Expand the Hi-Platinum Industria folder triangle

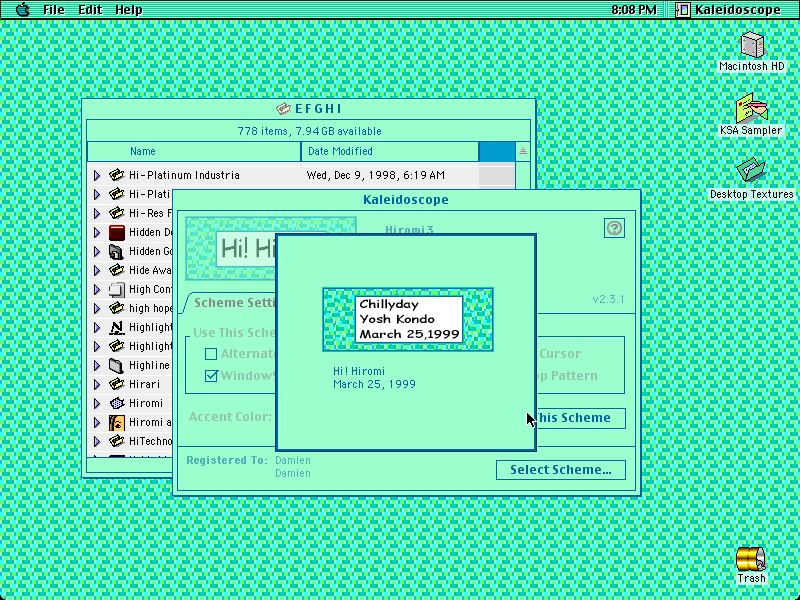click(97, 176)
